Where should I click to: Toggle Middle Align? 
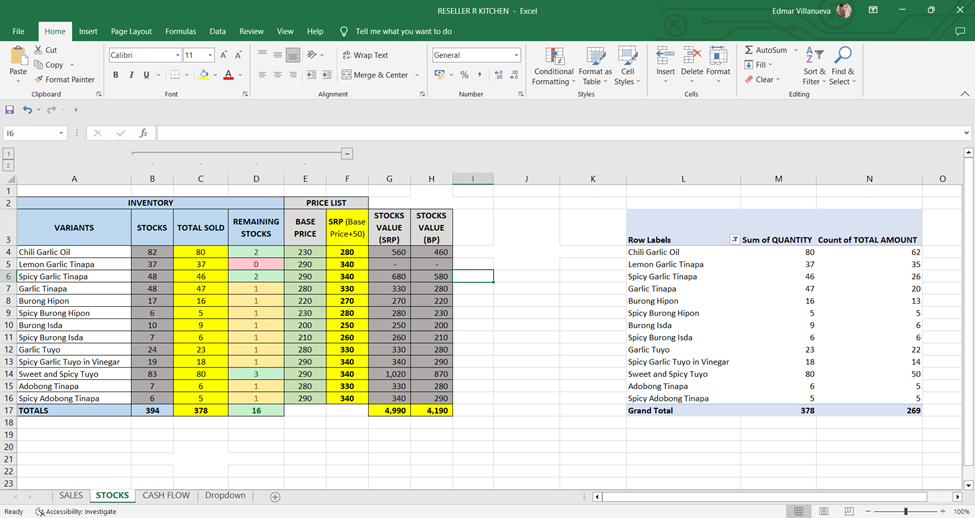[277, 55]
